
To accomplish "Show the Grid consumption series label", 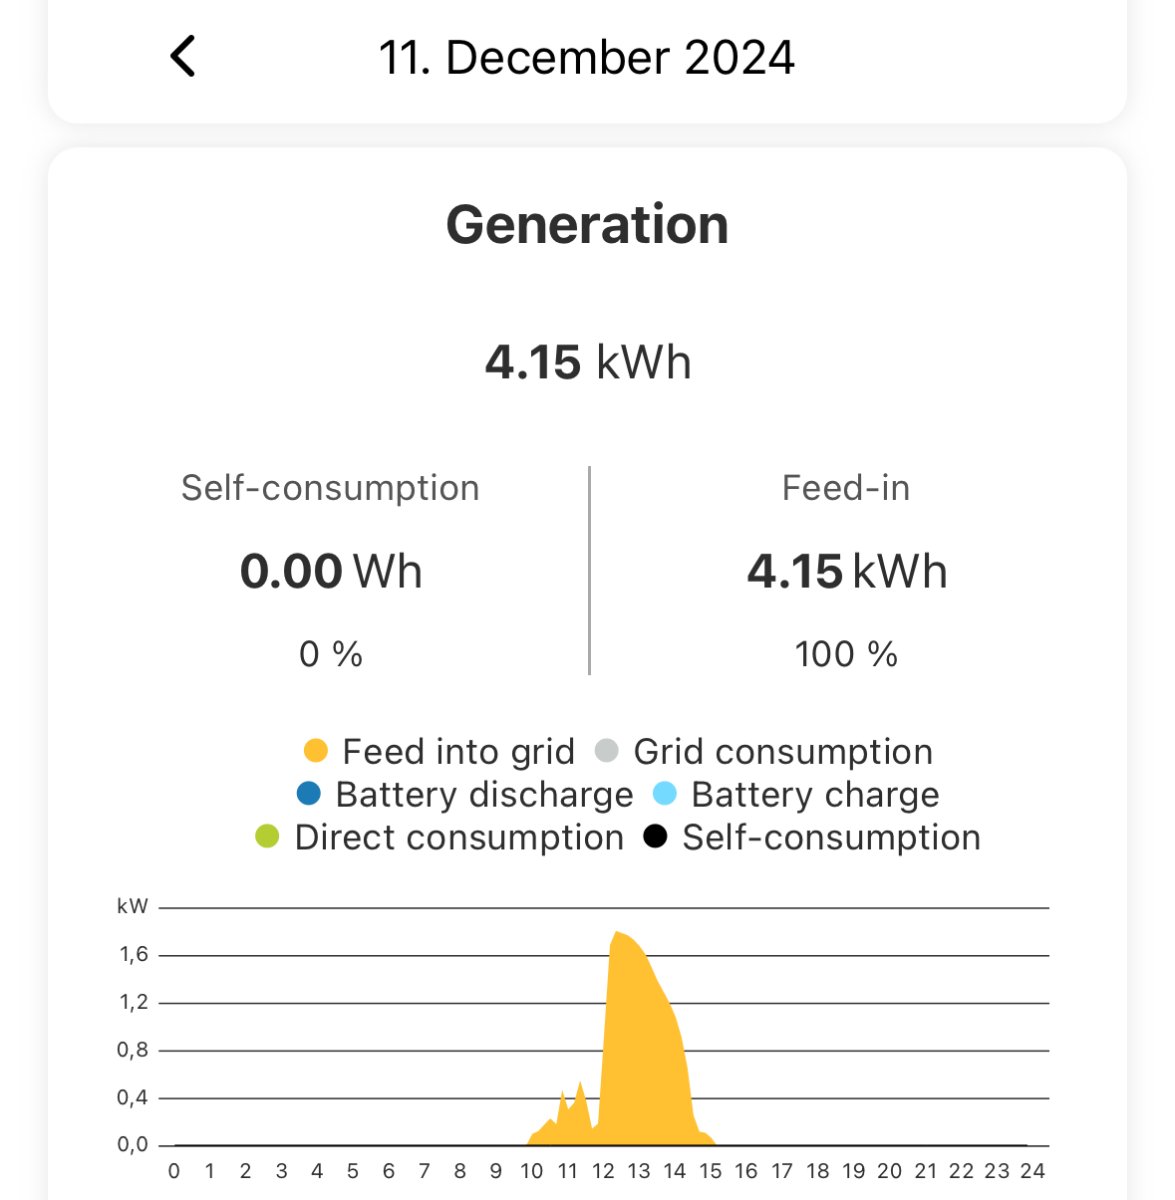I will [783, 751].
